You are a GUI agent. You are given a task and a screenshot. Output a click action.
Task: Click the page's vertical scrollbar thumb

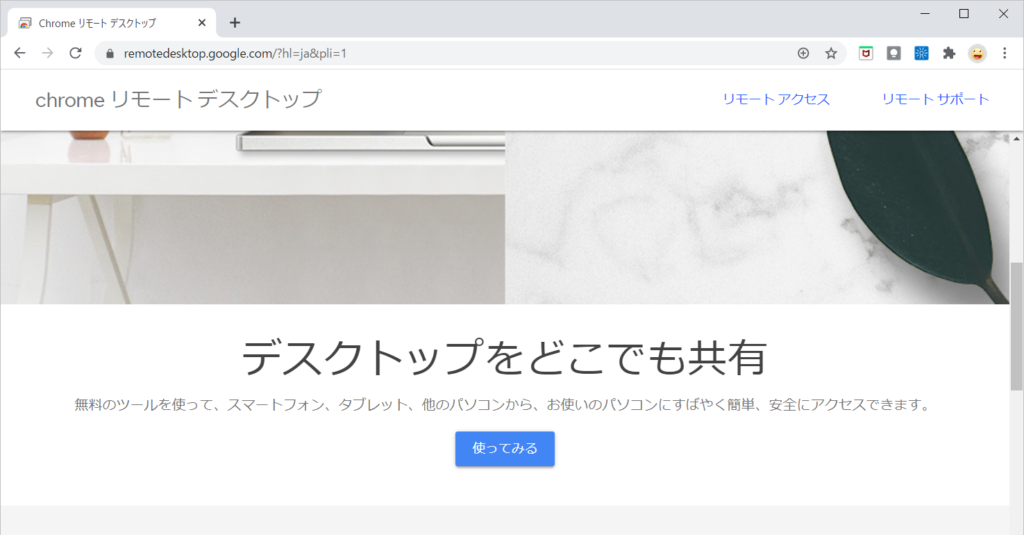[1017, 327]
